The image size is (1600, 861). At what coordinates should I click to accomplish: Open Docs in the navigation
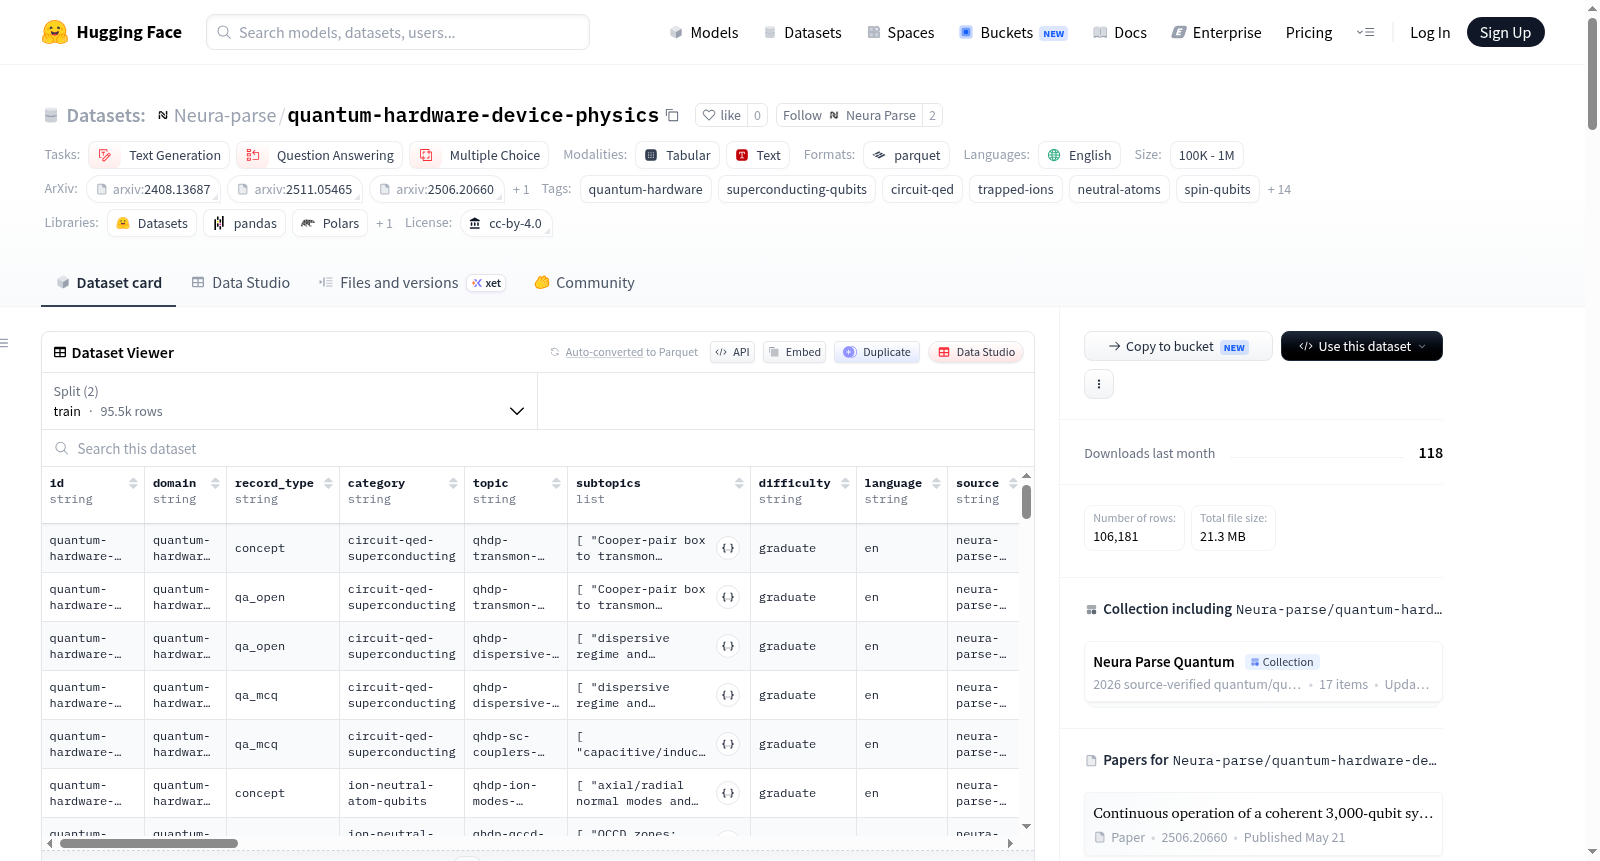(1120, 33)
